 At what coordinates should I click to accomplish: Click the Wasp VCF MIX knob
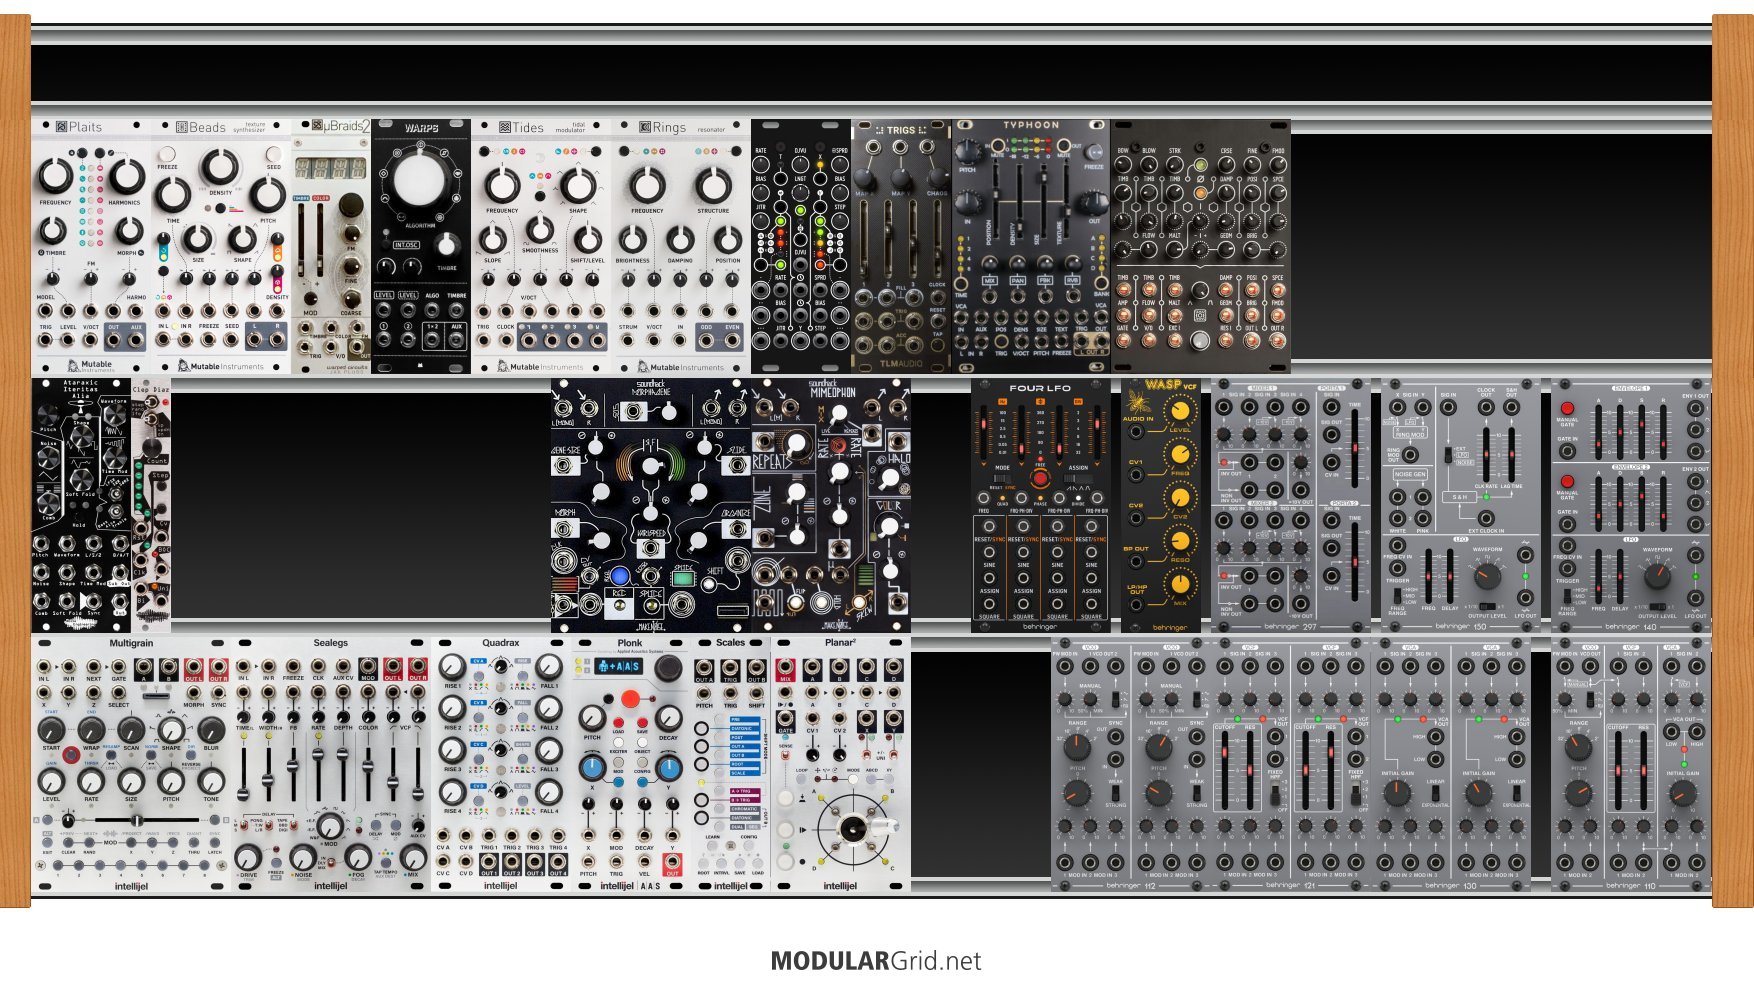[x=1181, y=584]
